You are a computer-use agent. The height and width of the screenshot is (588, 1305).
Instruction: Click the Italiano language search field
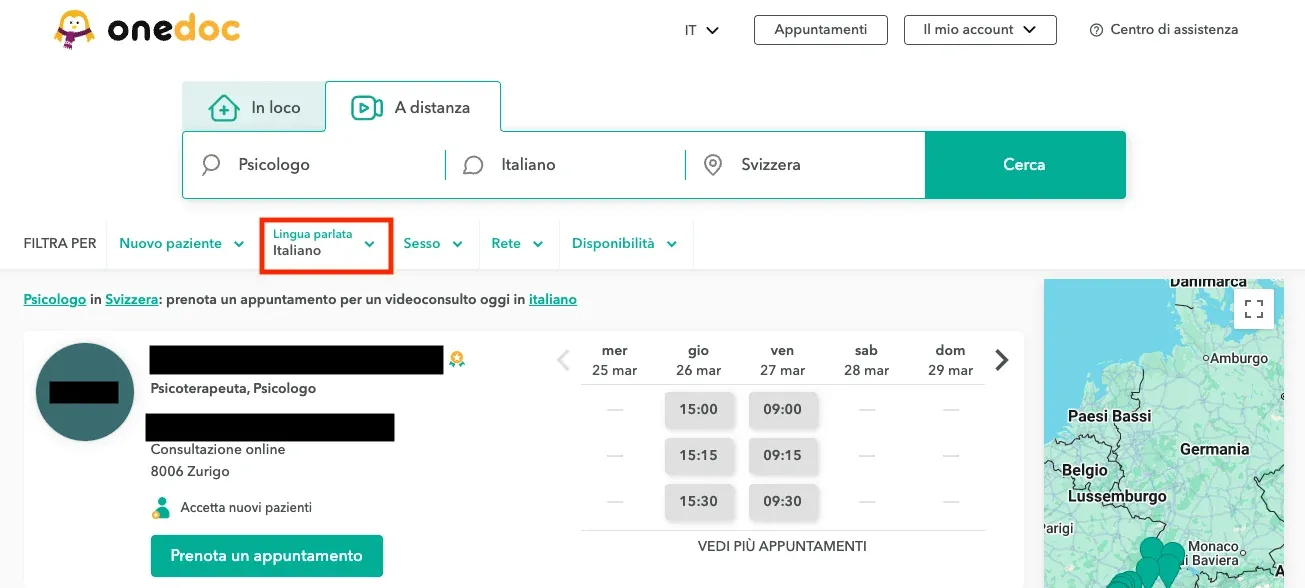565,165
